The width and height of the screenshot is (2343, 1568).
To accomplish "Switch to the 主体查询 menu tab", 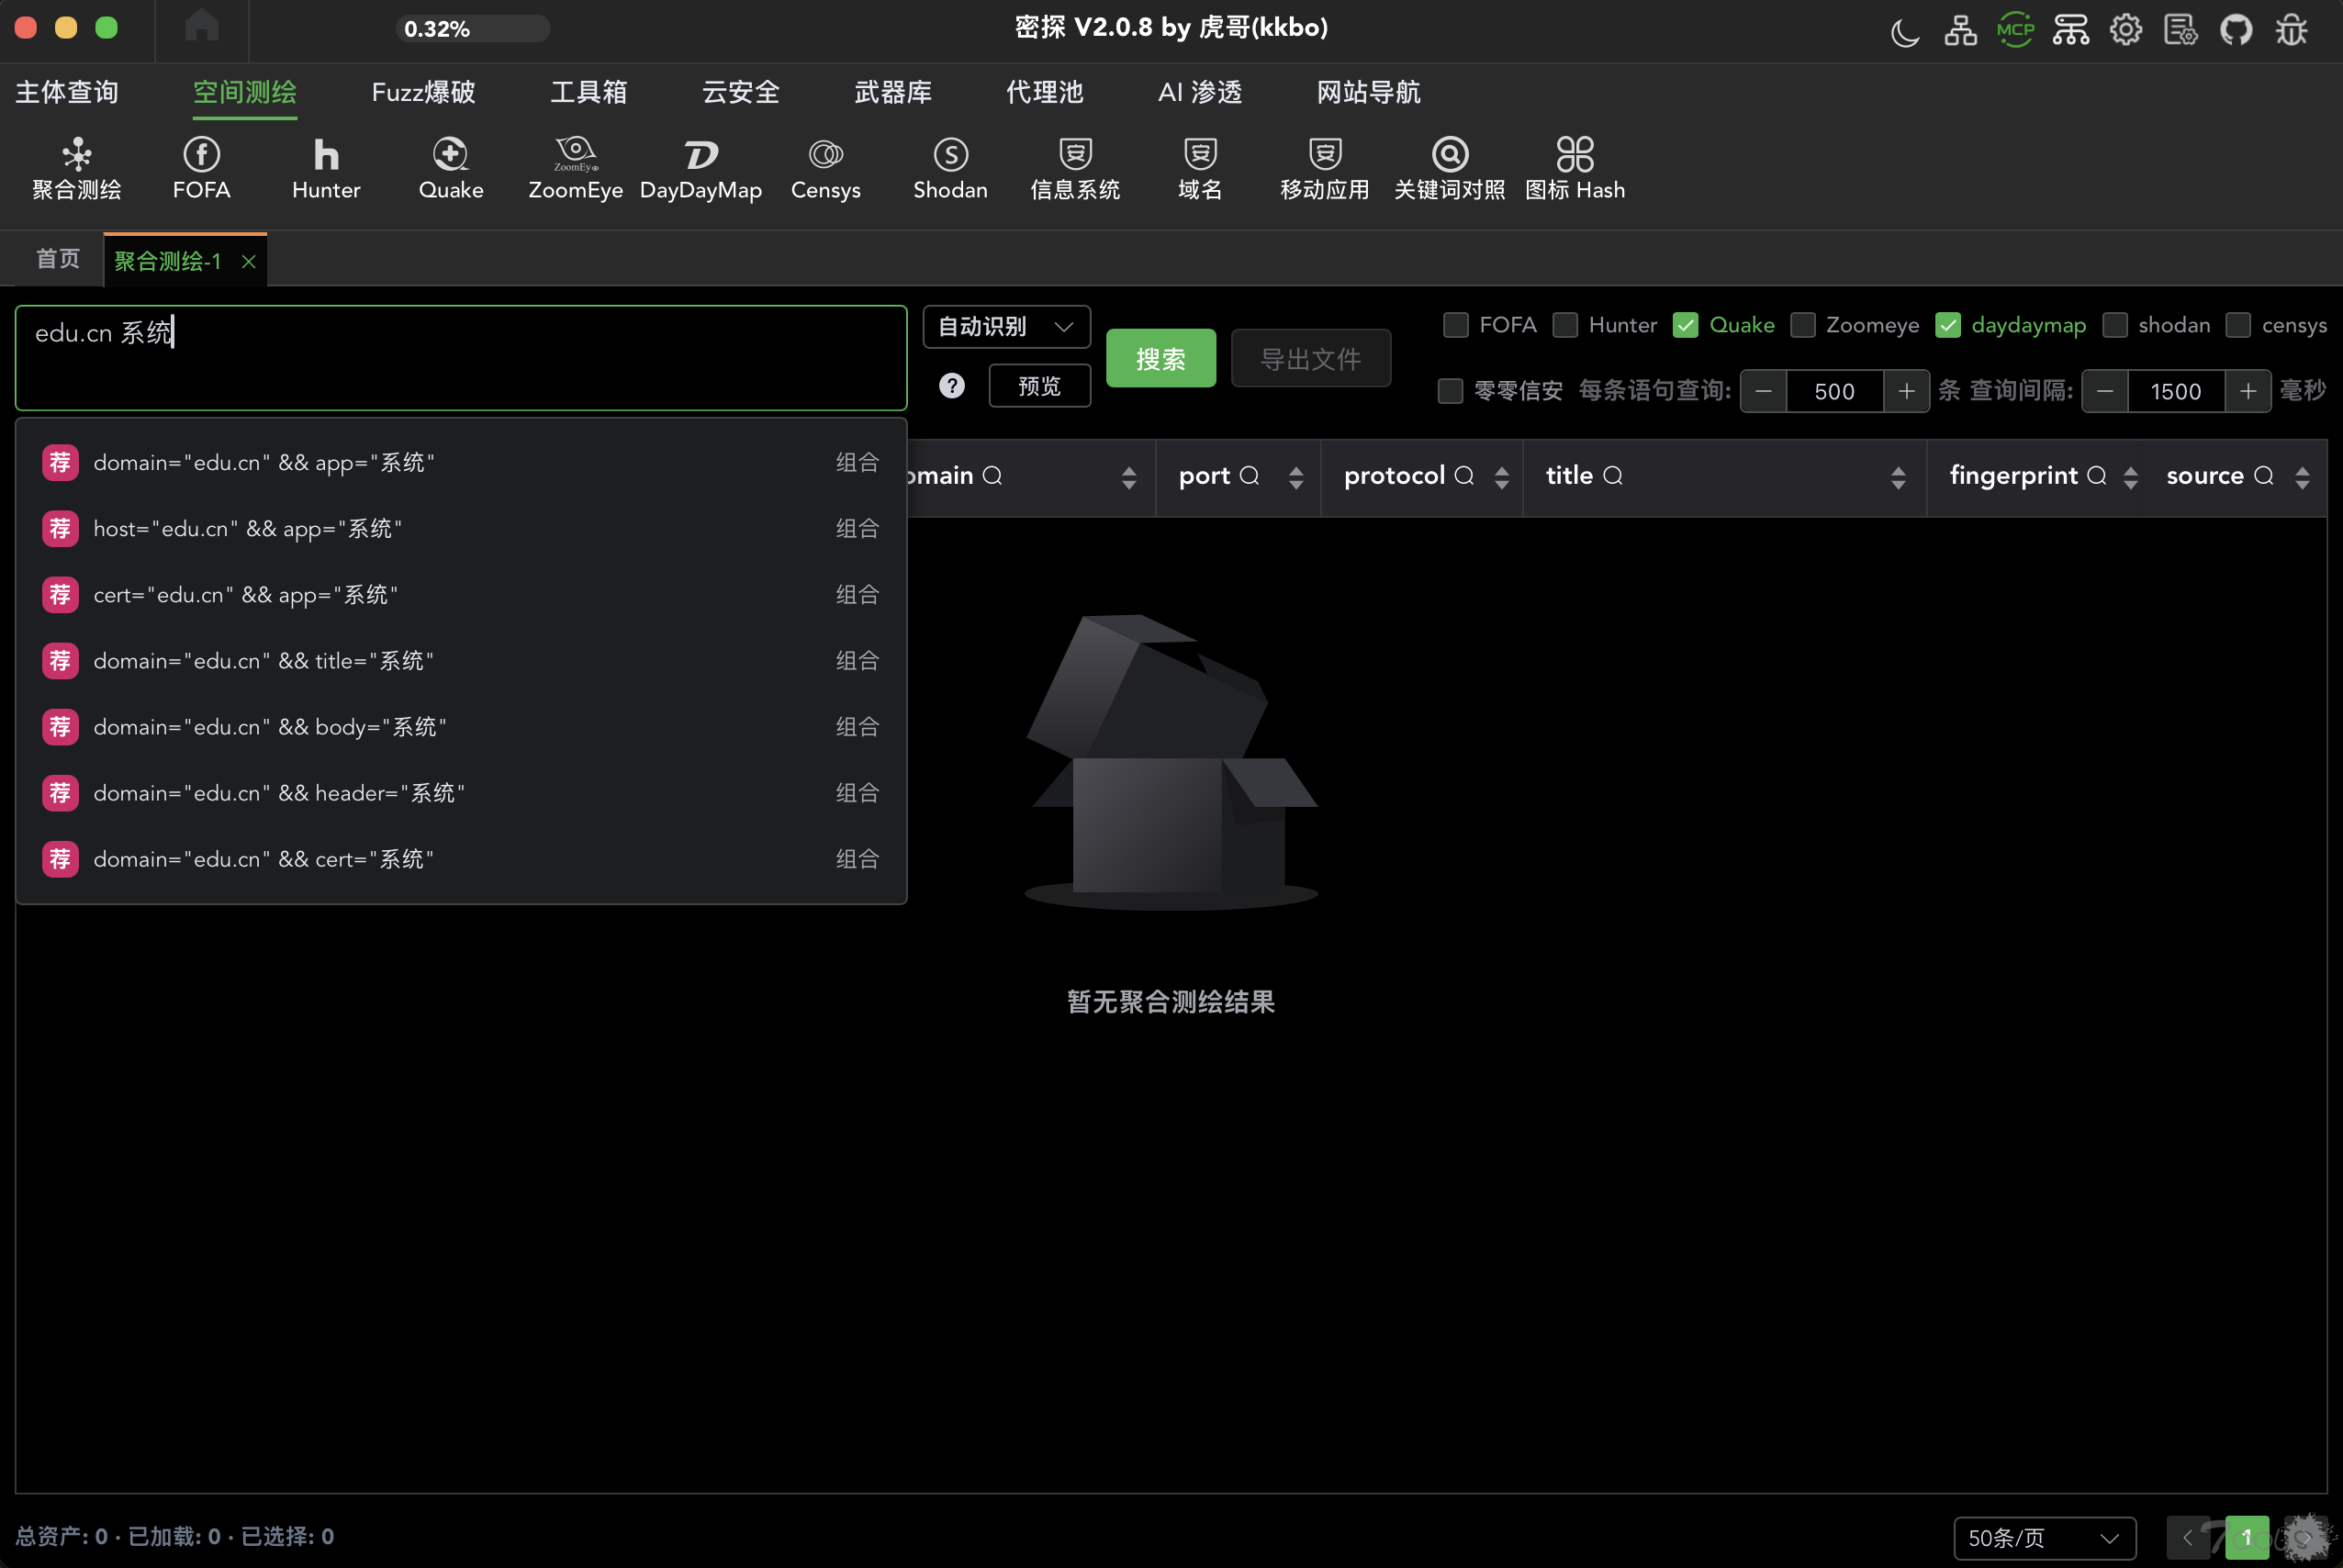I will click(67, 92).
